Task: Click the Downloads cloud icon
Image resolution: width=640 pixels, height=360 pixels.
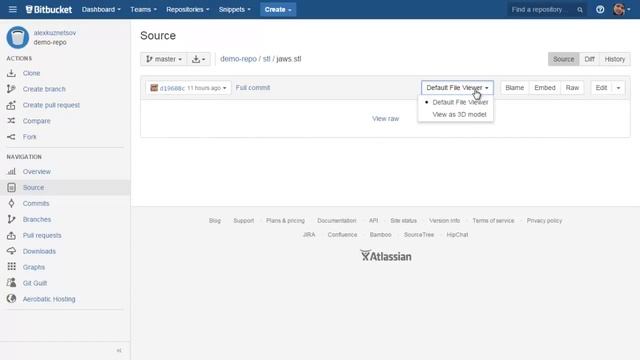Action: (x=11, y=251)
